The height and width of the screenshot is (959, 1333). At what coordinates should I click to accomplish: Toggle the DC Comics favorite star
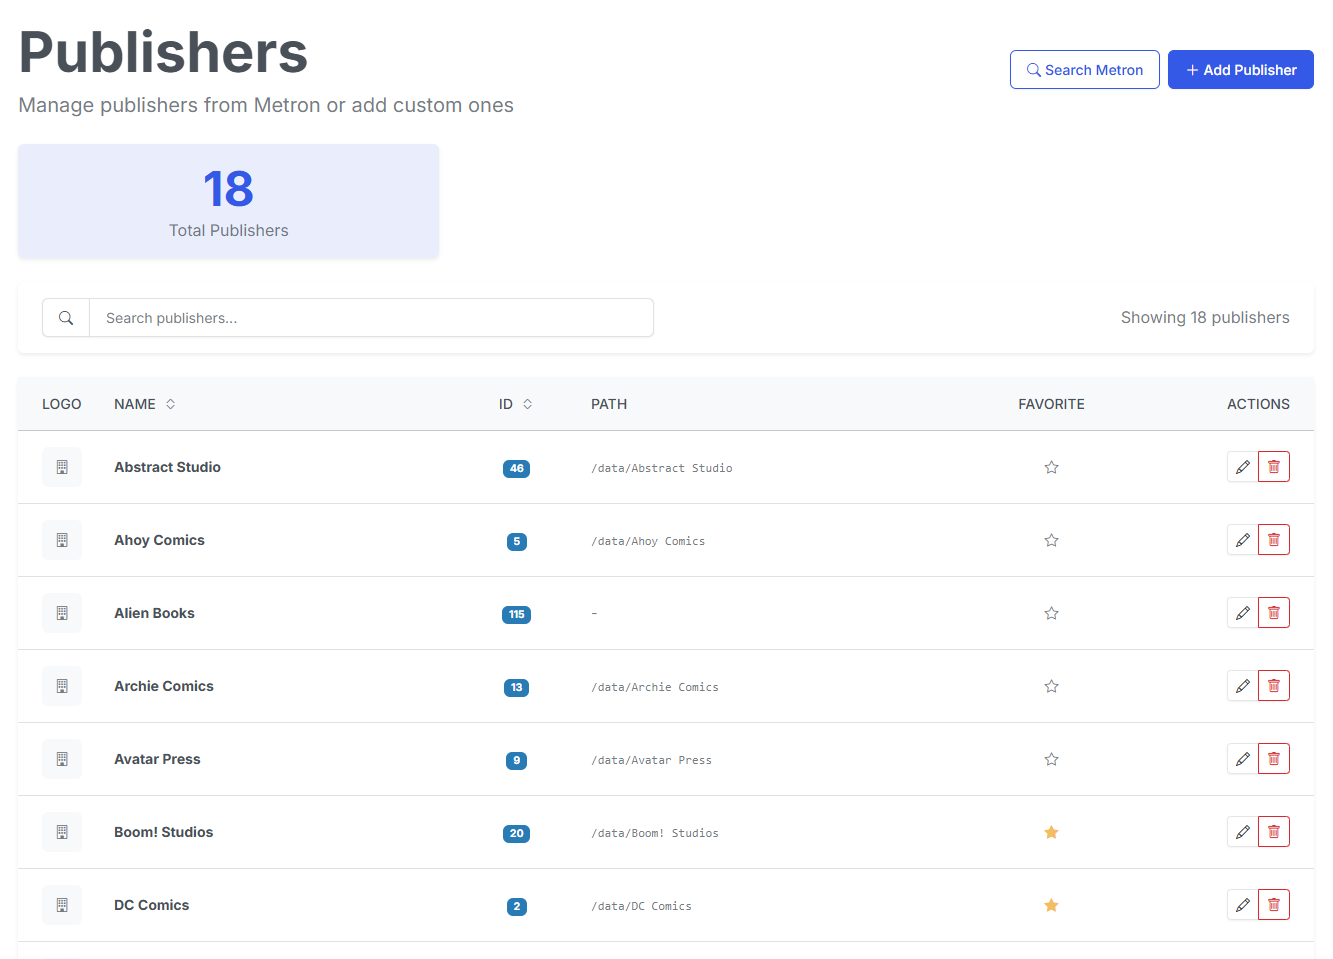point(1051,905)
